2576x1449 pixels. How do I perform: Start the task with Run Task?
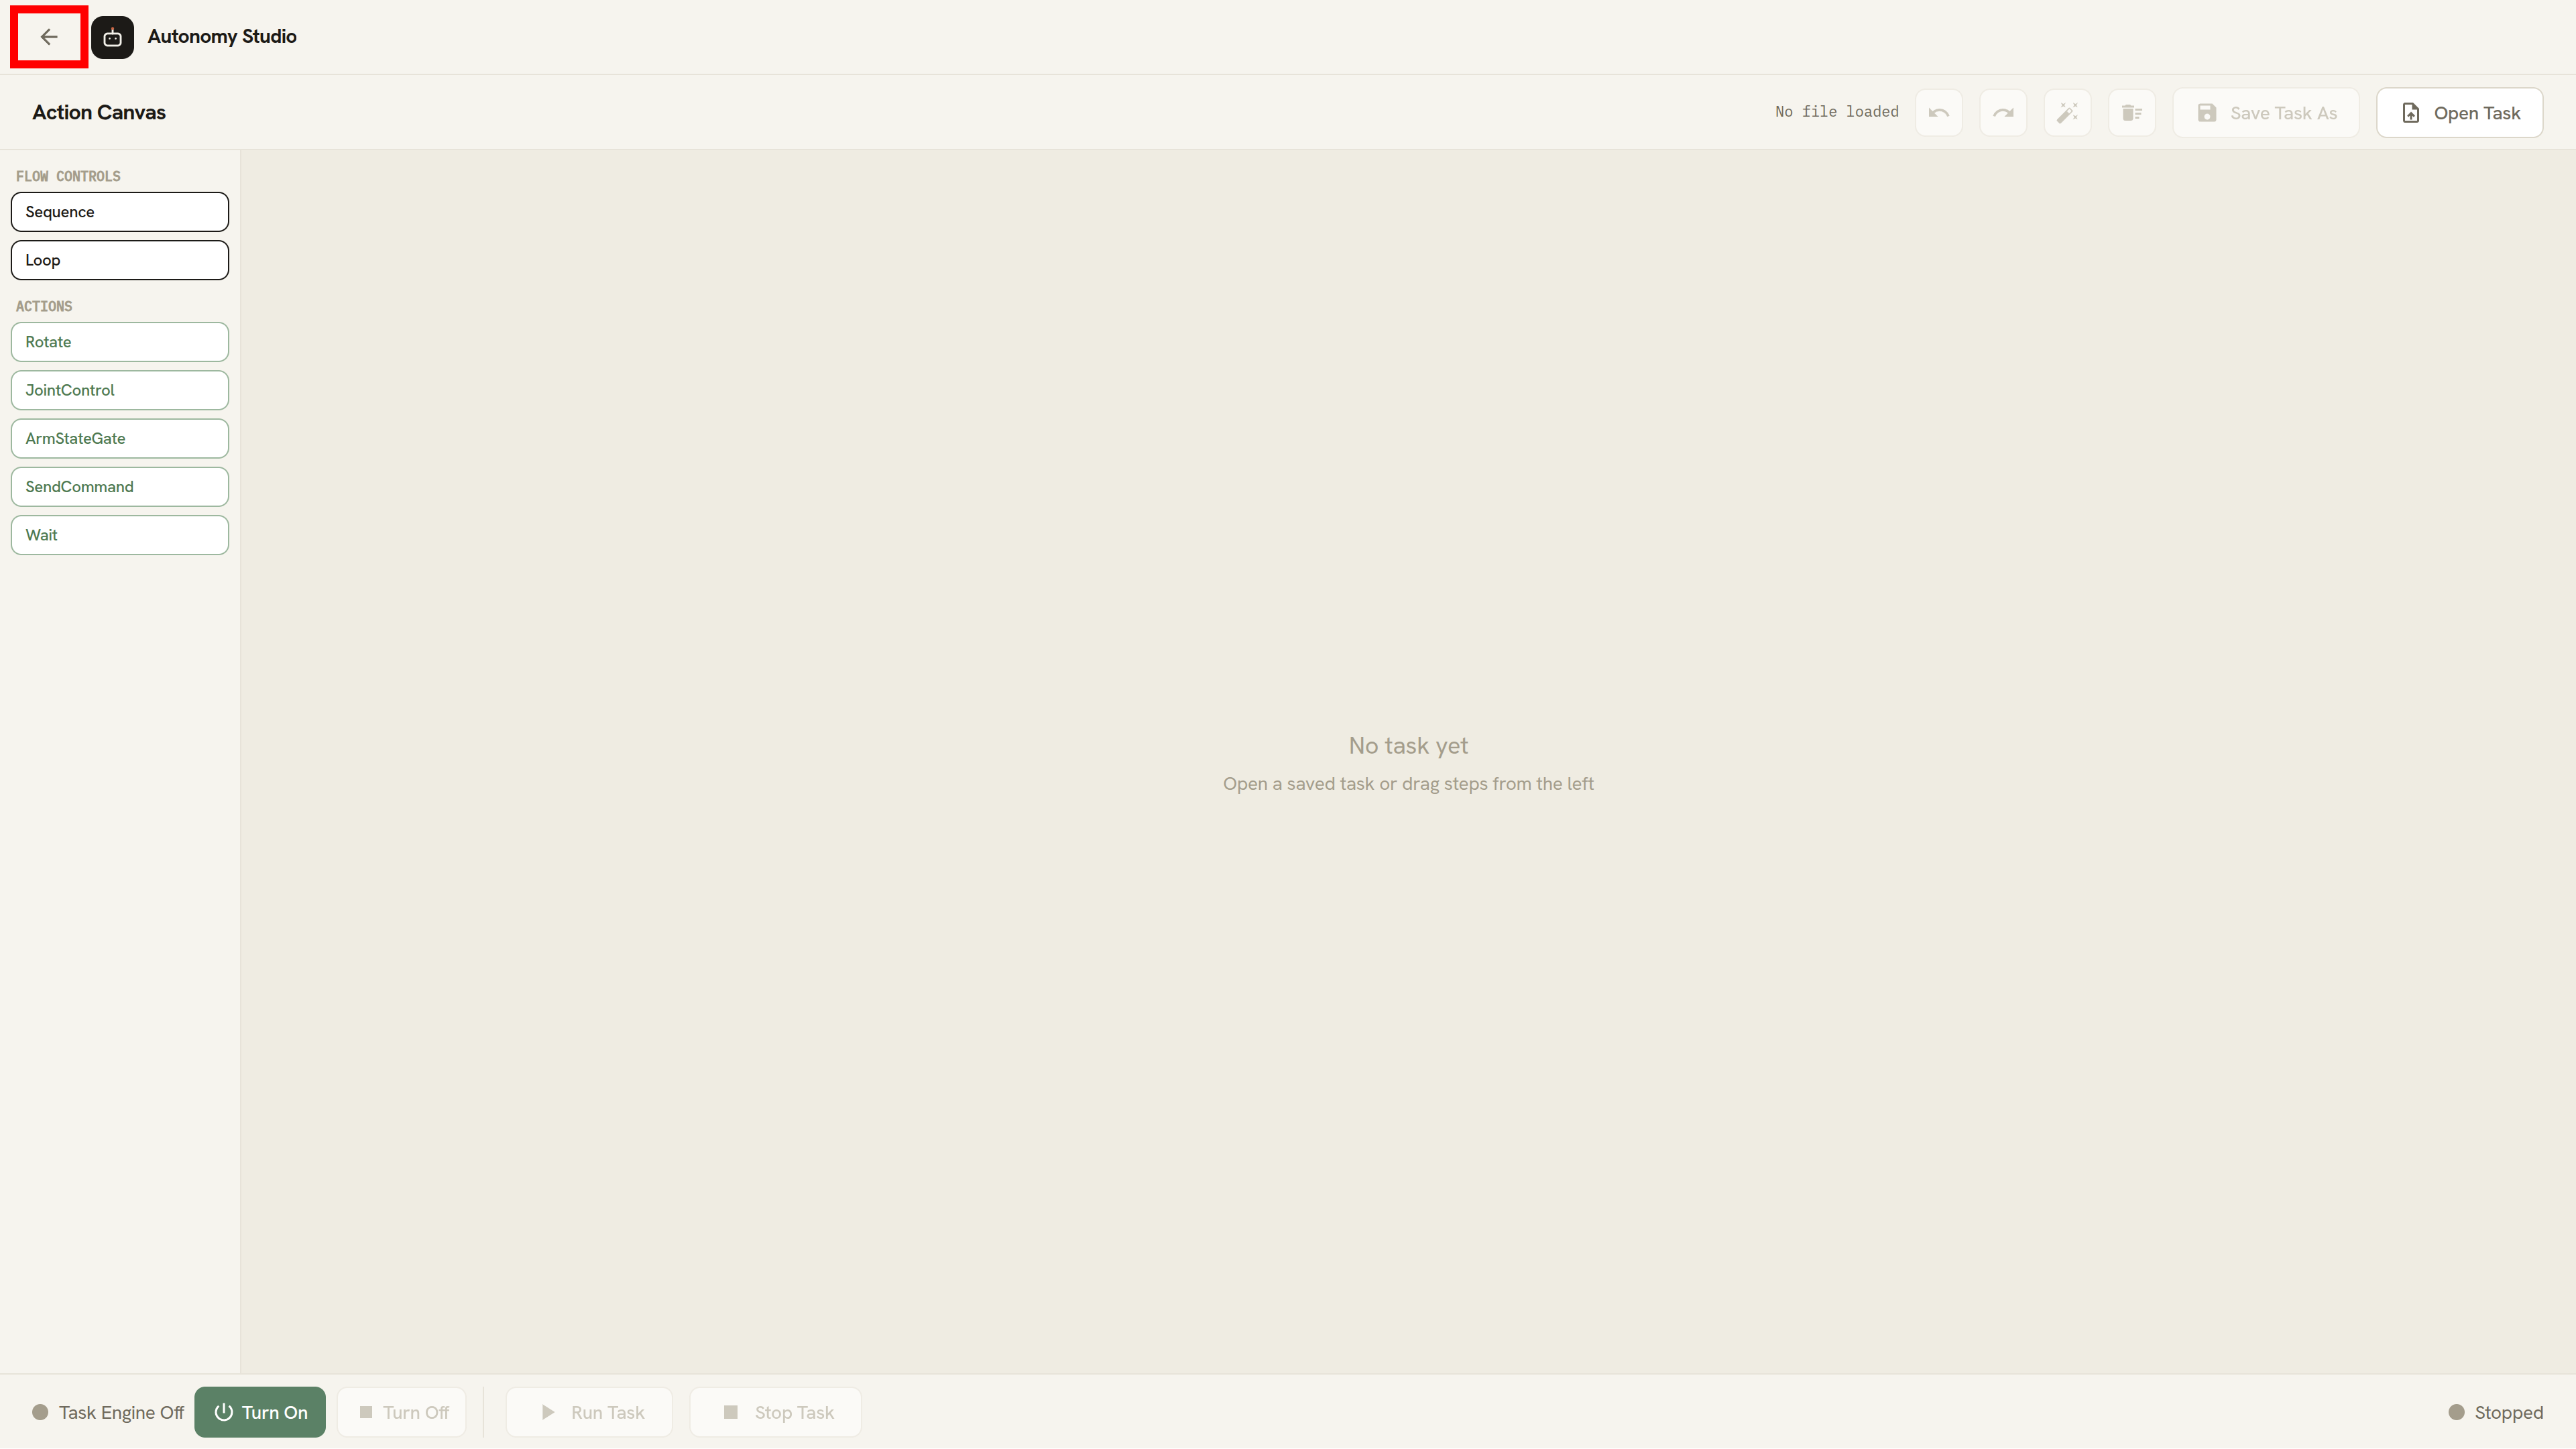click(590, 1412)
